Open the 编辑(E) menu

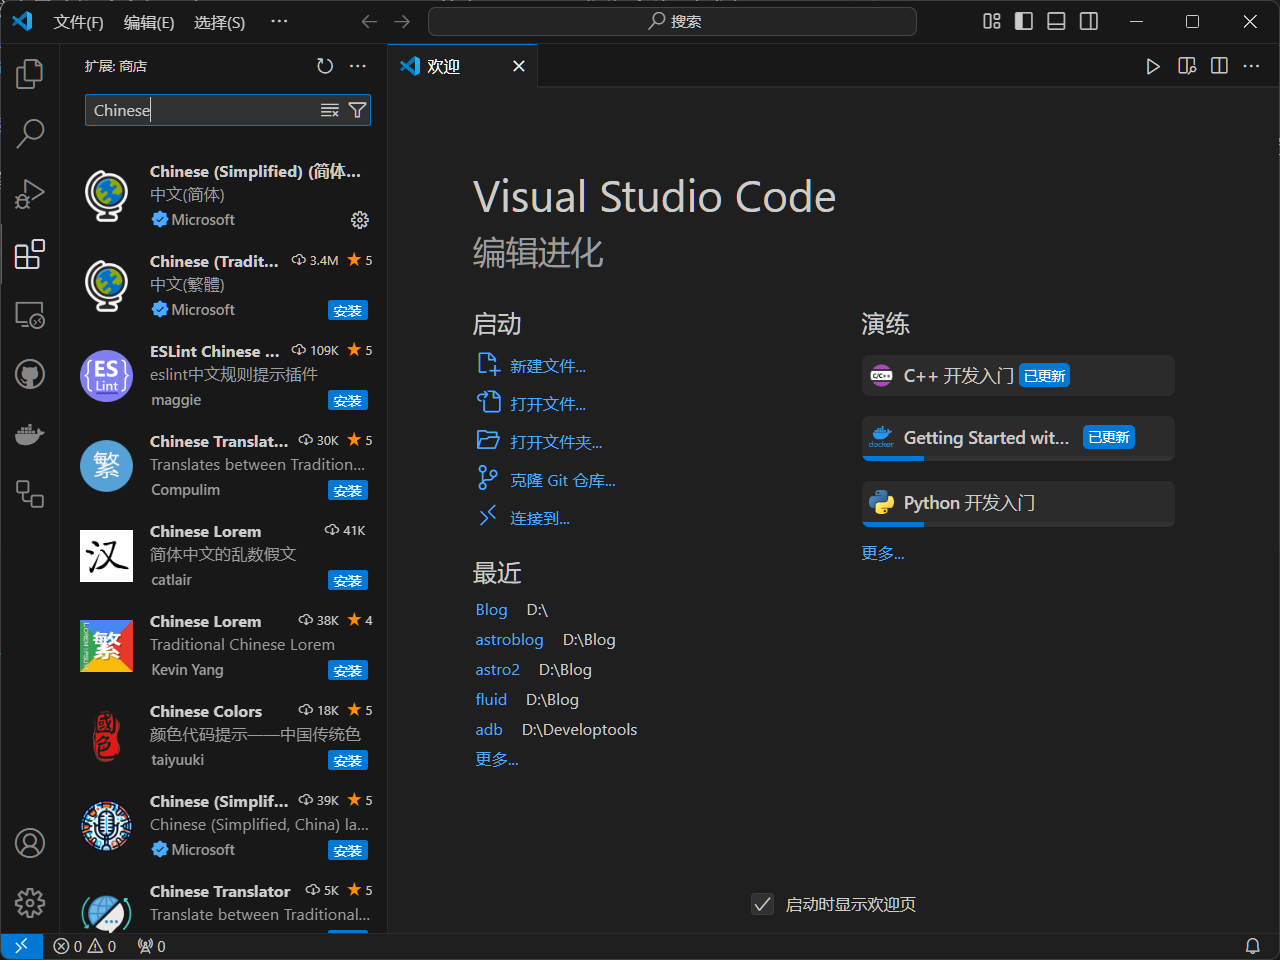(149, 22)
